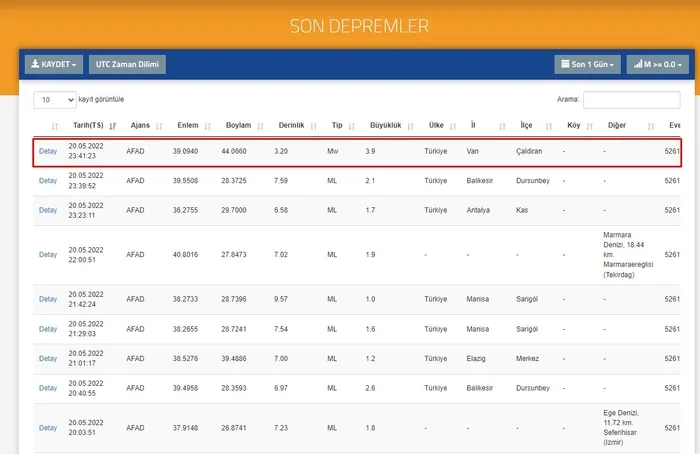Click the Boylam column header text
The width and height of the screenshot is (700, 454).
coord(238,125)
